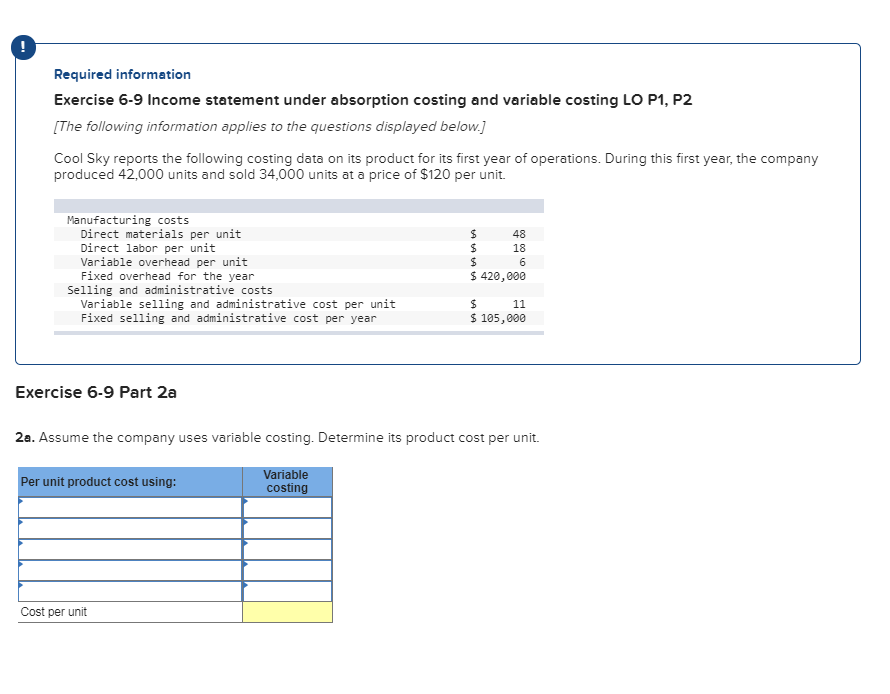Select the yellow Cost per unit input cell
This screenshot has width=890, height=694.
[287, 611]
